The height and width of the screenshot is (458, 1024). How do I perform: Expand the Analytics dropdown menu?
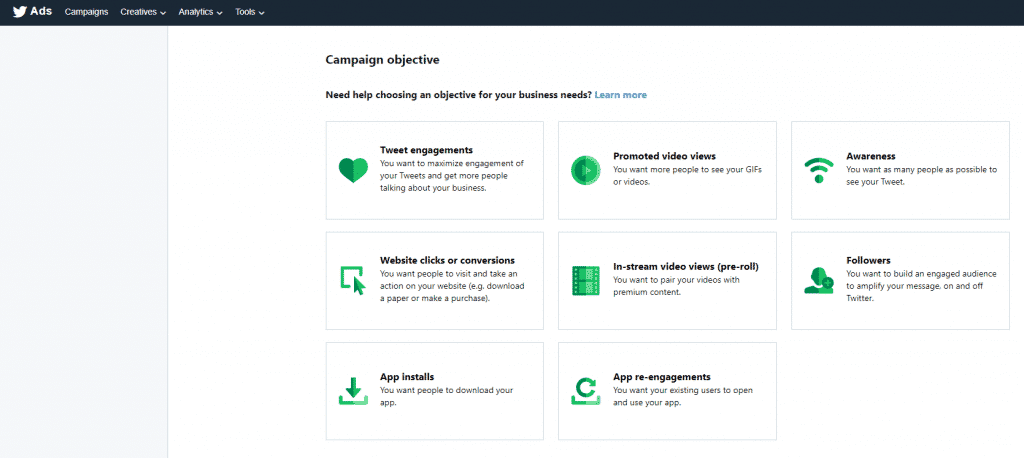201,12
